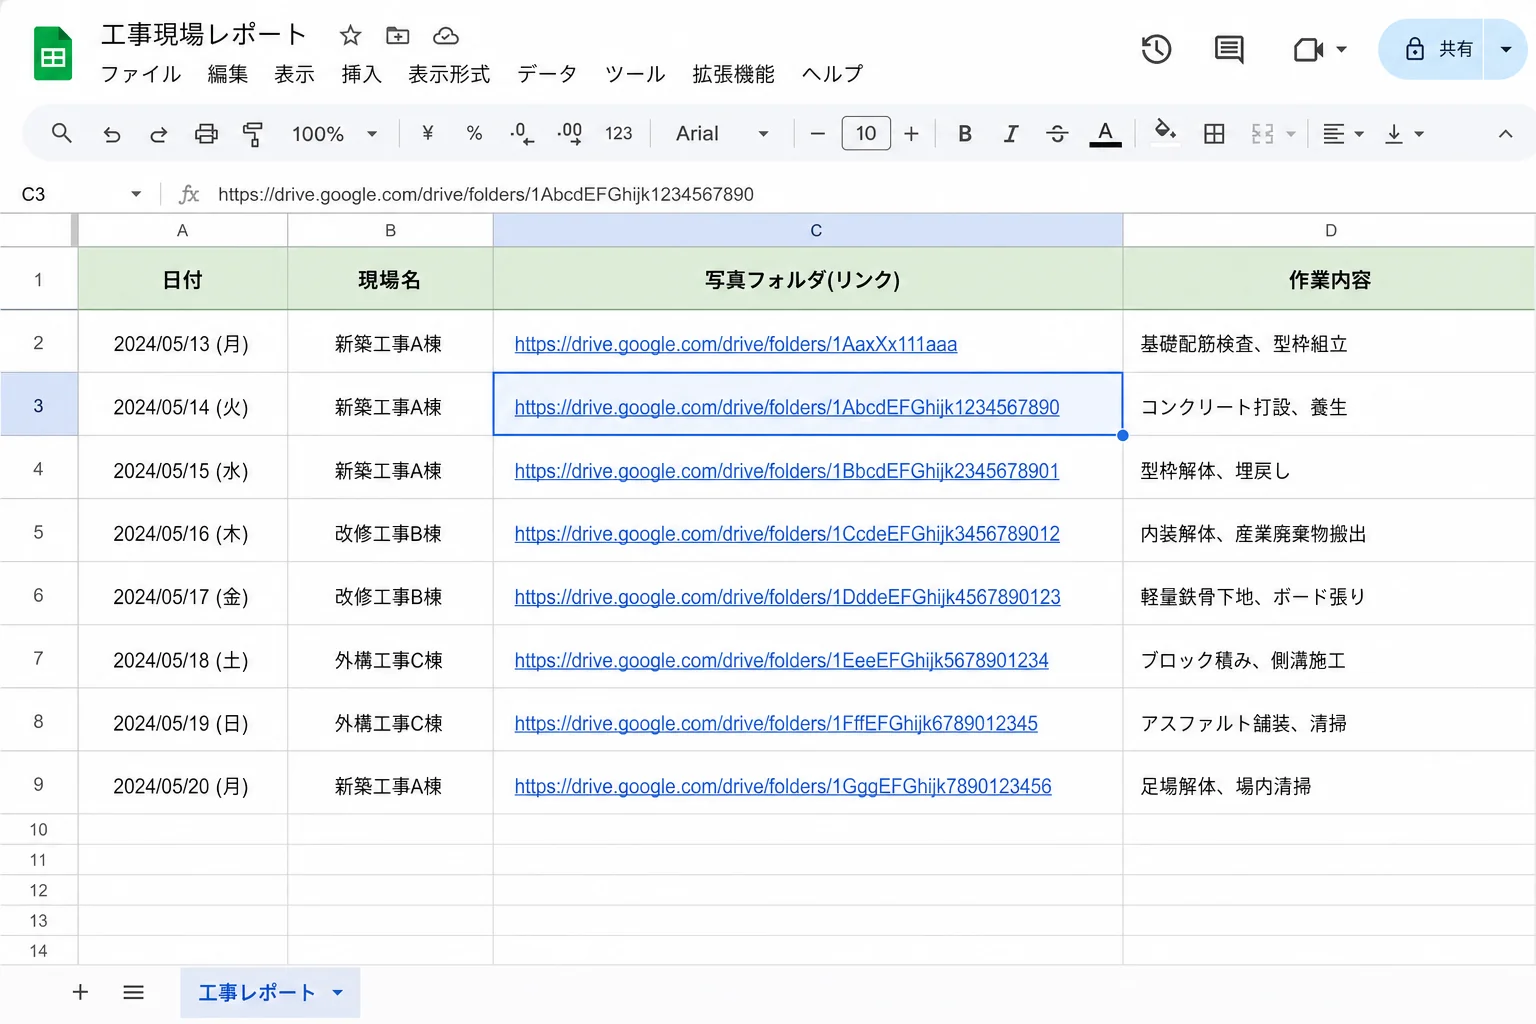Undo the last action
The height and width of the screenshot is (1024, 1536).
click(112, 134)
